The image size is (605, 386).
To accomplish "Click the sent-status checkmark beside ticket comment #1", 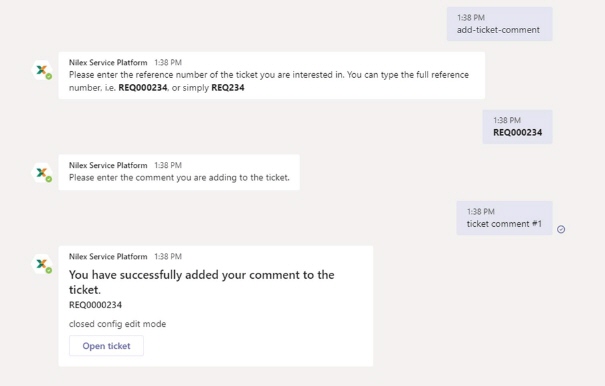I will coord(561,229).
